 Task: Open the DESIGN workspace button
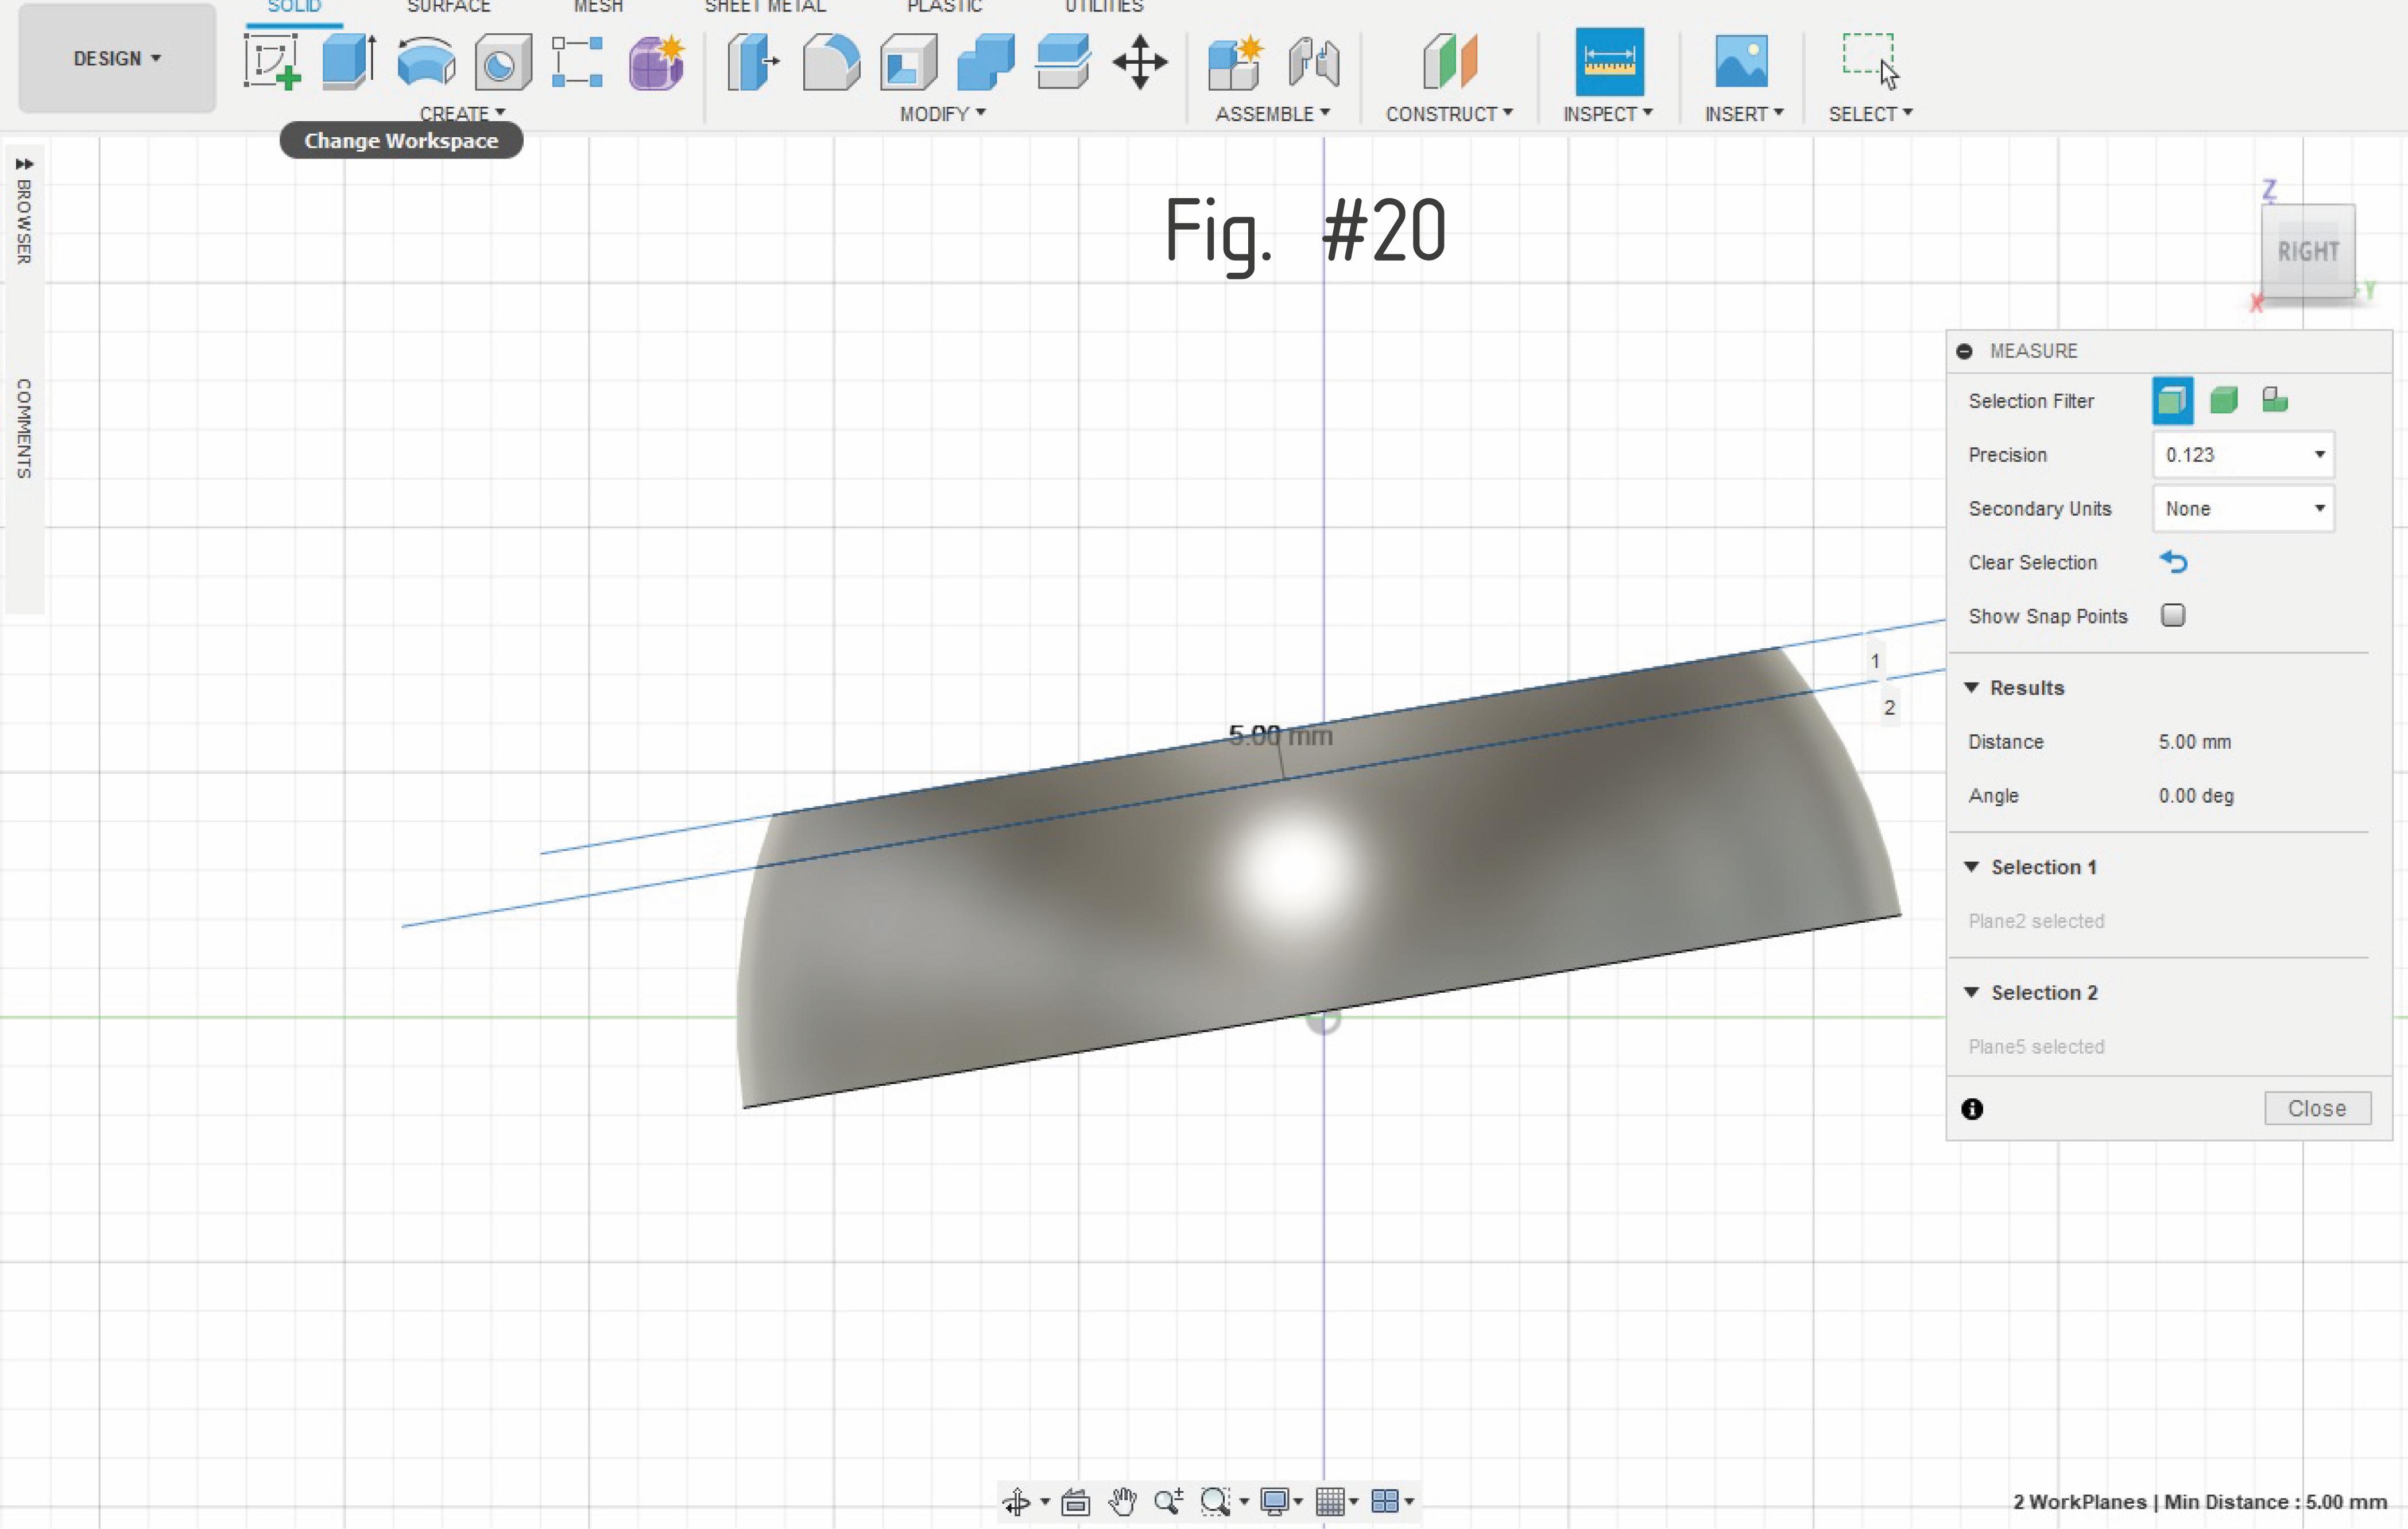click(x=117, y=58)
